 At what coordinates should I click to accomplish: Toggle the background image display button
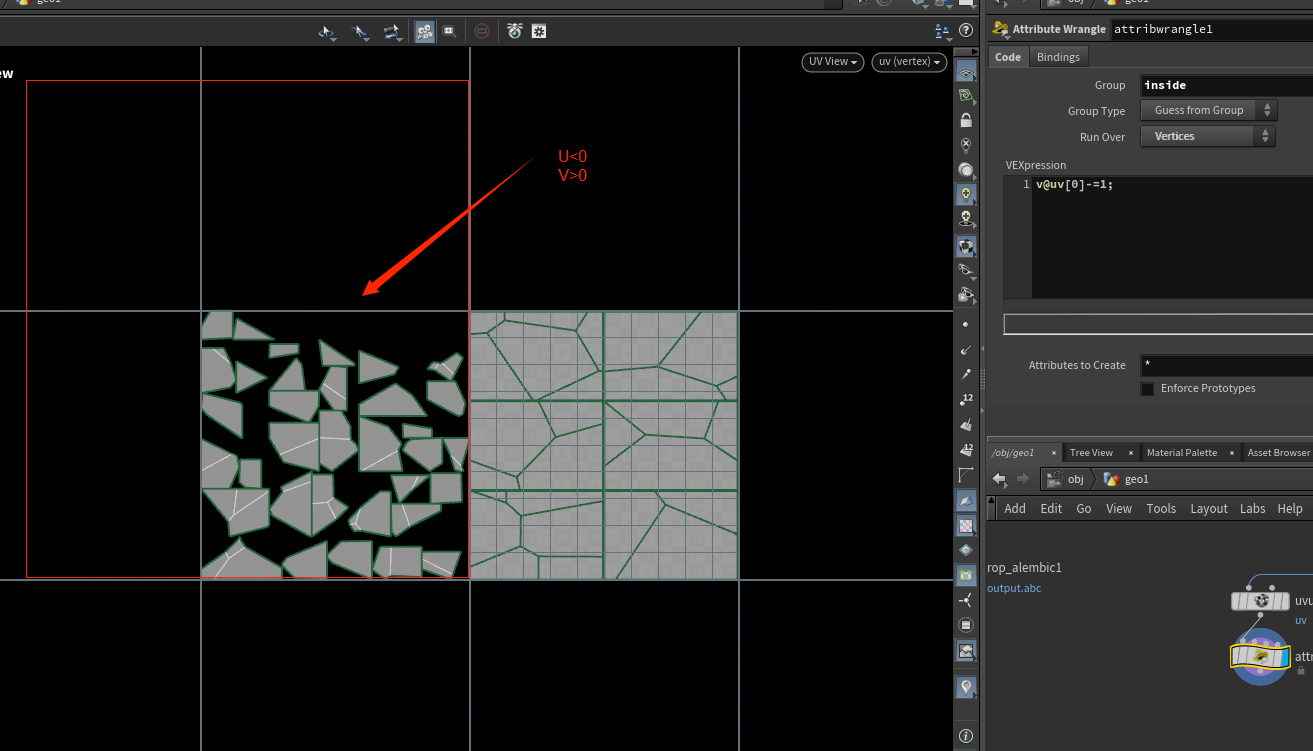pyautogui.click(x=965, y=650)
